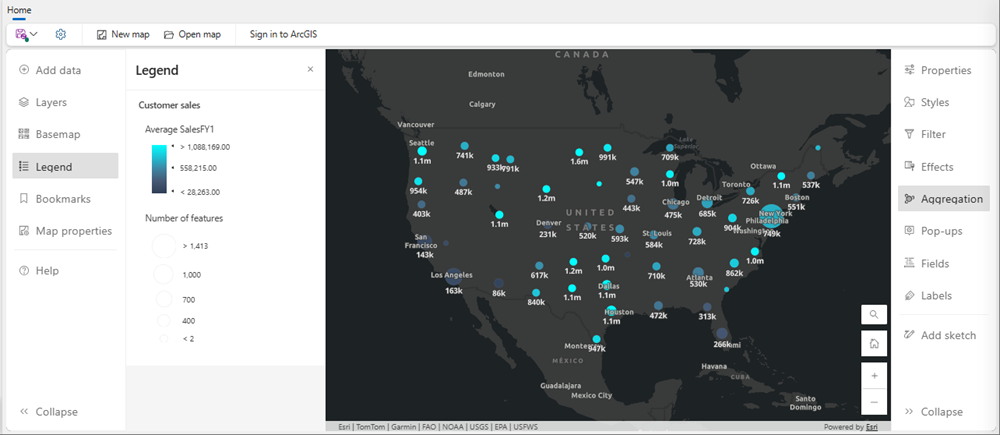The image size is (1000, 435).
Task: Click the Los Angeles 163k cluster
Action: click(453, 276)
